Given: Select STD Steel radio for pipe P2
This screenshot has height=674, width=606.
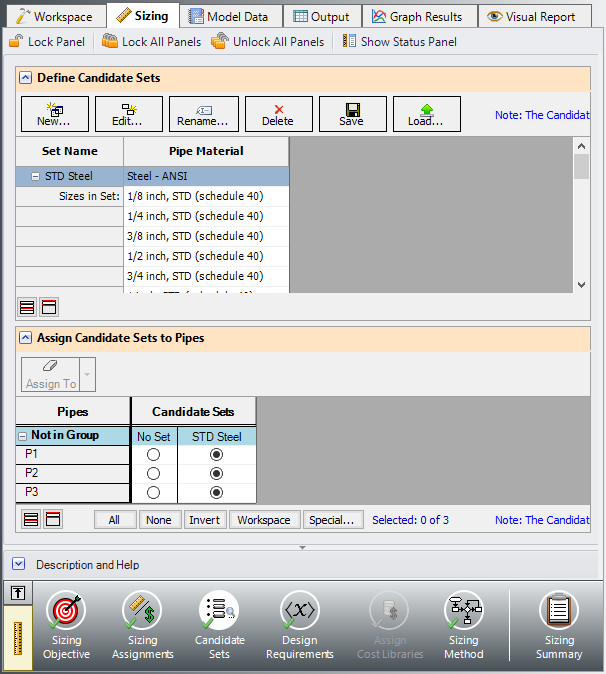Looking at the screenshot, I should 216,474.
